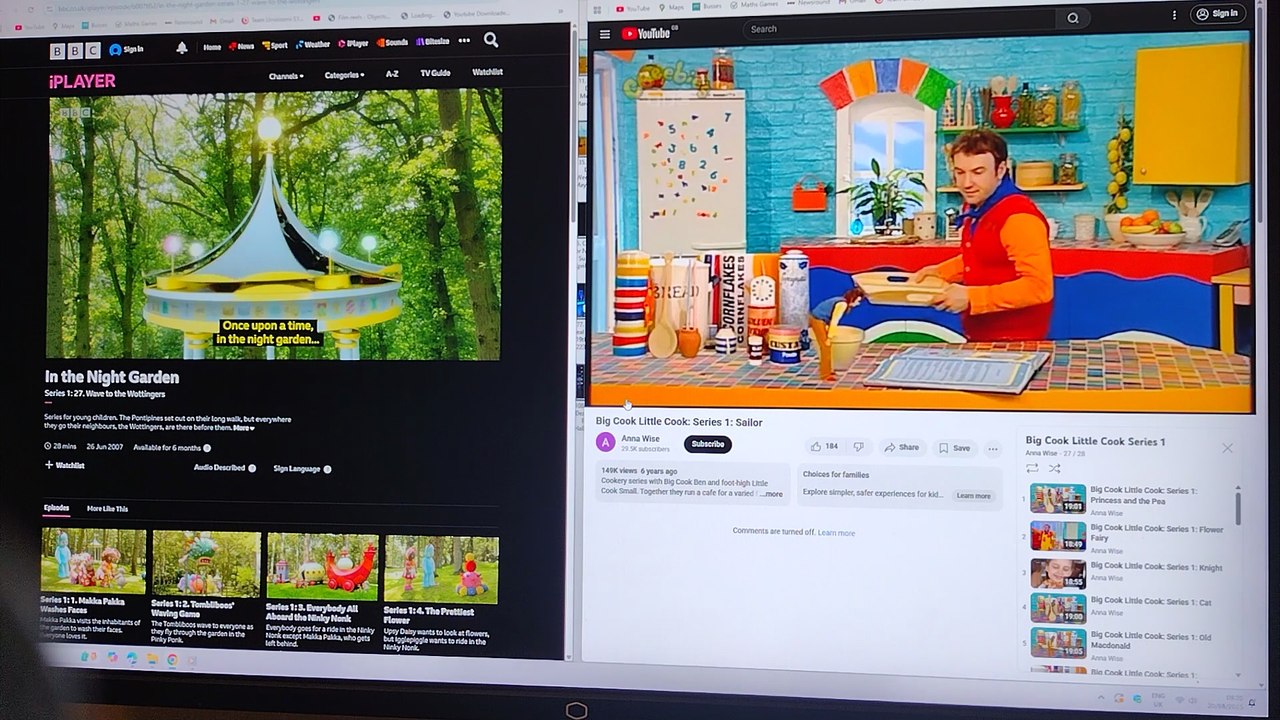1280x720 pixels.
Task: Sign in to YouTube
Action: (1218, 14)
